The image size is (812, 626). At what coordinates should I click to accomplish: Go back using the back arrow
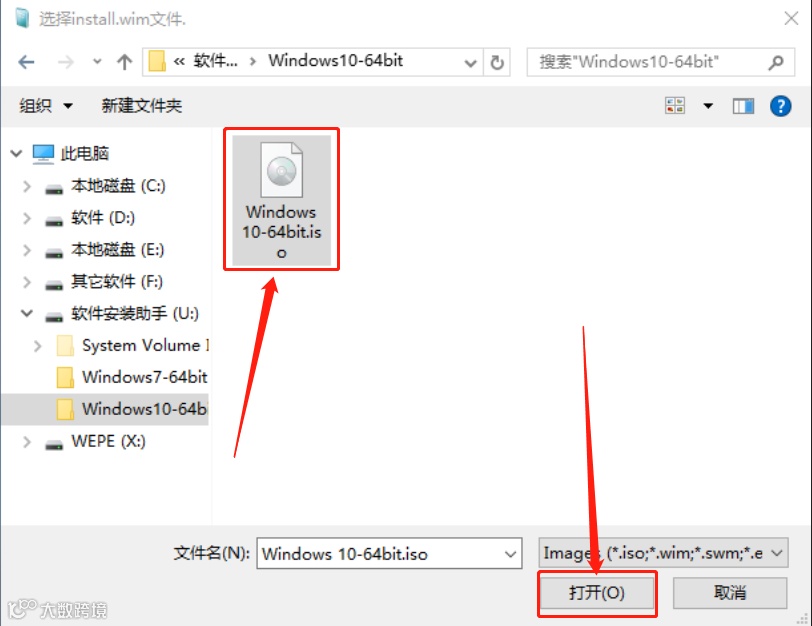26,62
